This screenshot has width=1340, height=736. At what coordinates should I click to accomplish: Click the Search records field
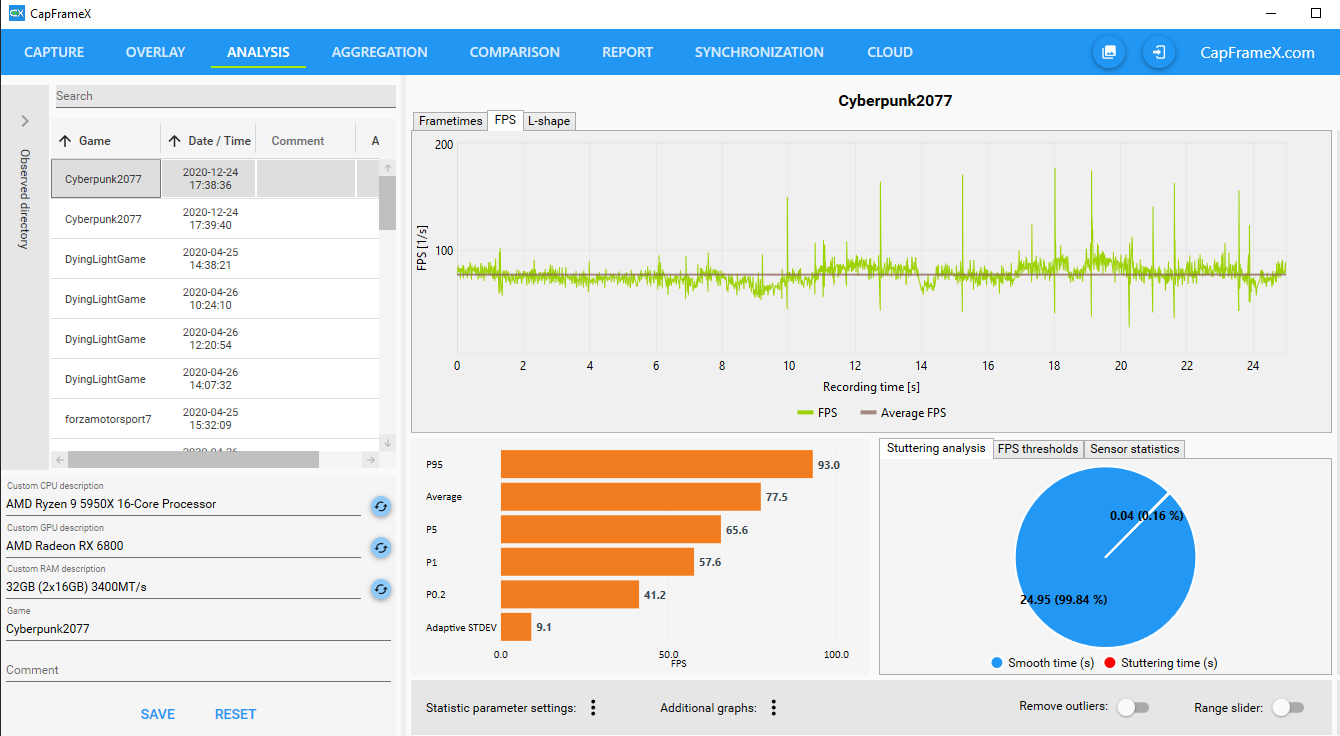tap(225, 96)
